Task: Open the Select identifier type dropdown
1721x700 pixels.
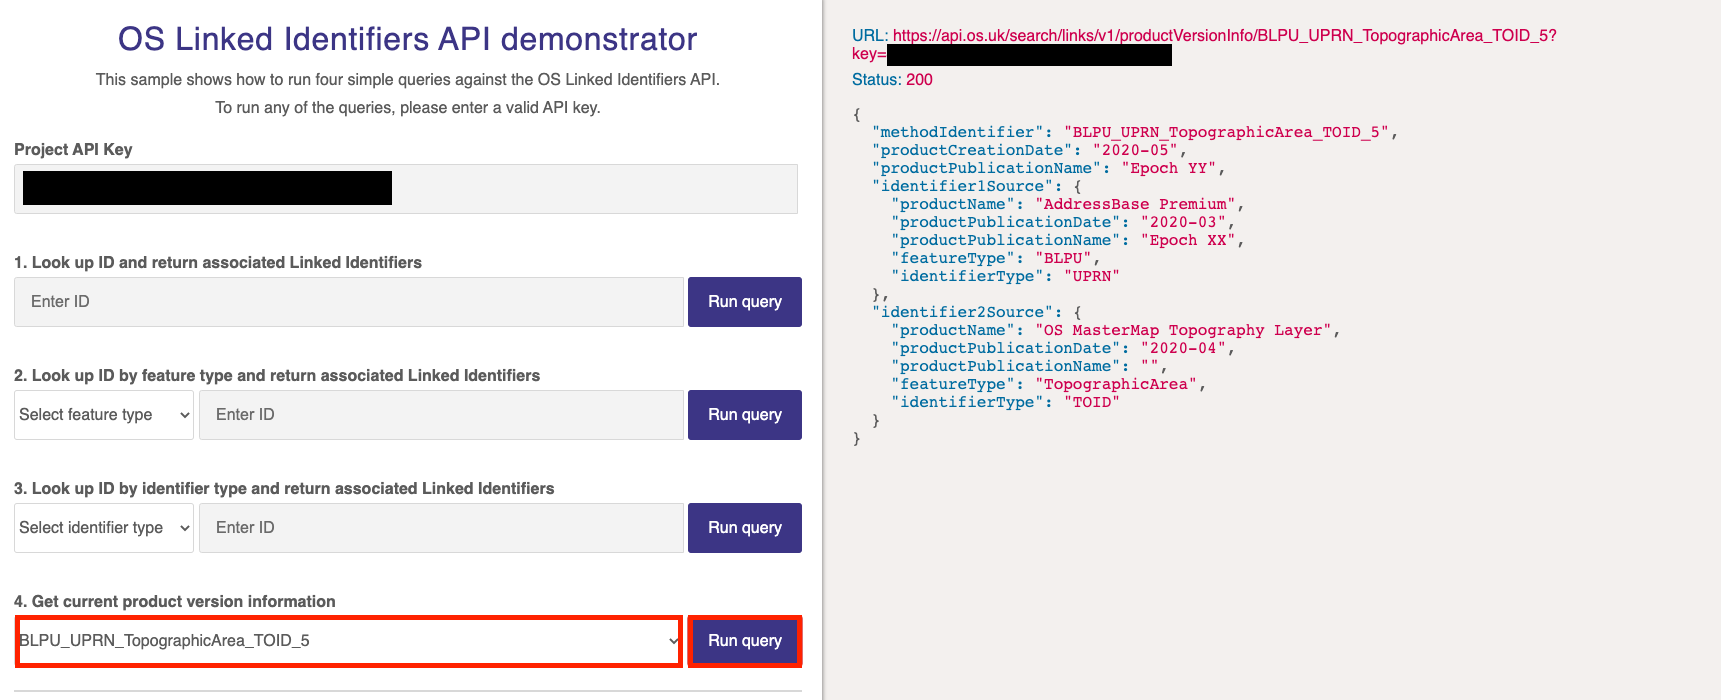Action: 104,528
